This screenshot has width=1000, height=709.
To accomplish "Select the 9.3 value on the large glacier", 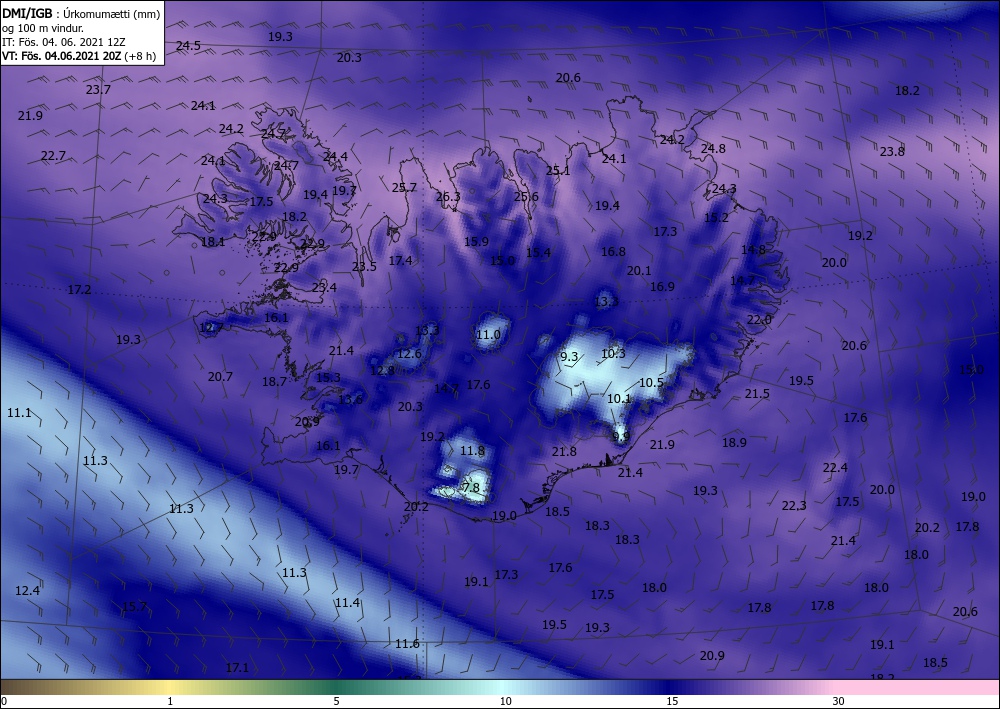I will click(x=569, y=356).
